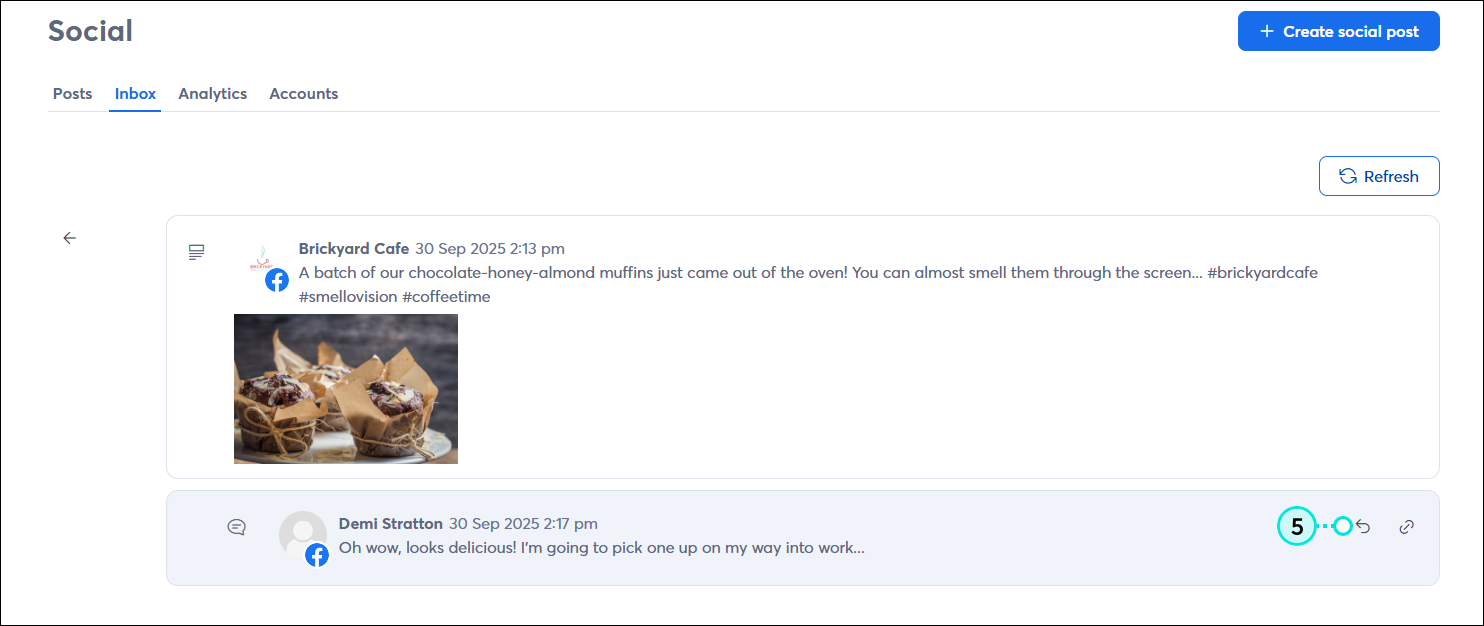Click the comment bubble icon beside Demi Stratton
1484x626 pixels.
point(237,527)
